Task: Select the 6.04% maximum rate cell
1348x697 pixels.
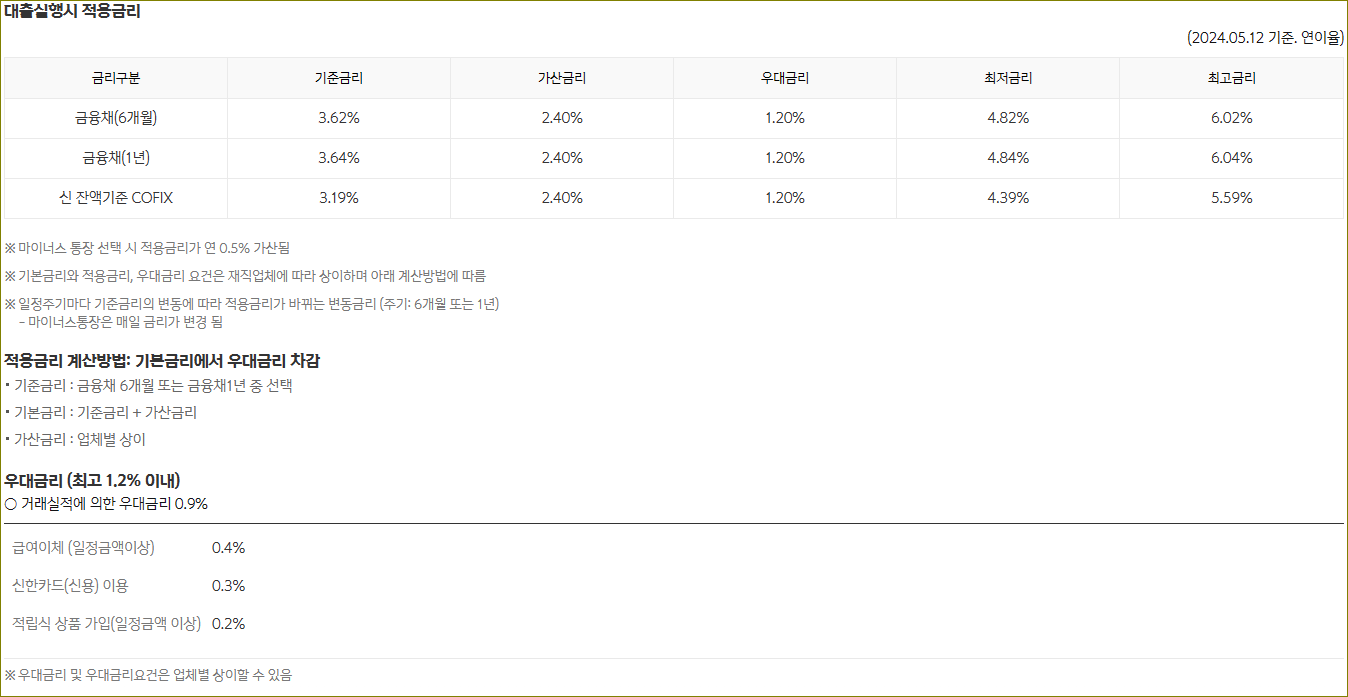Action: click(1229, 157)
